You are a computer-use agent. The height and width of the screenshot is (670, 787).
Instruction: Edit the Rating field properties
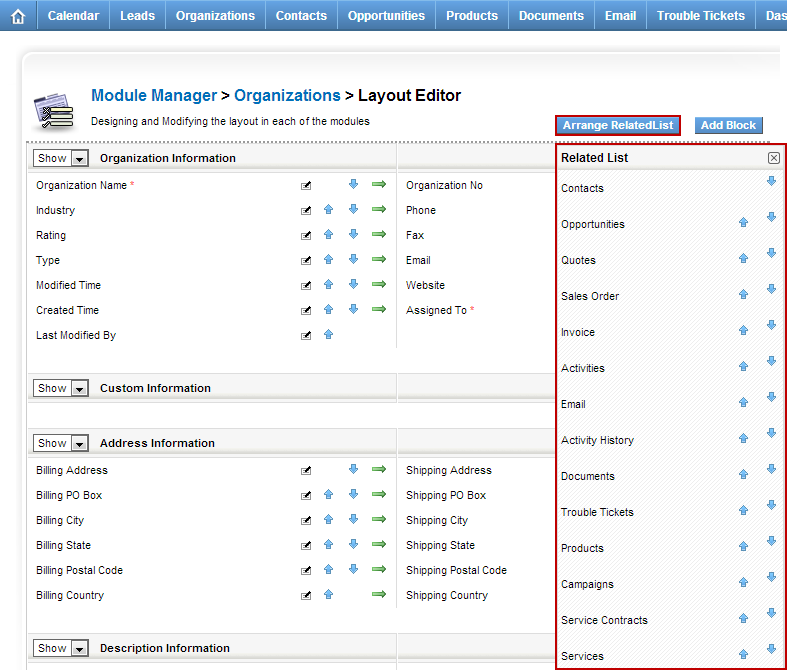point(306,235)
